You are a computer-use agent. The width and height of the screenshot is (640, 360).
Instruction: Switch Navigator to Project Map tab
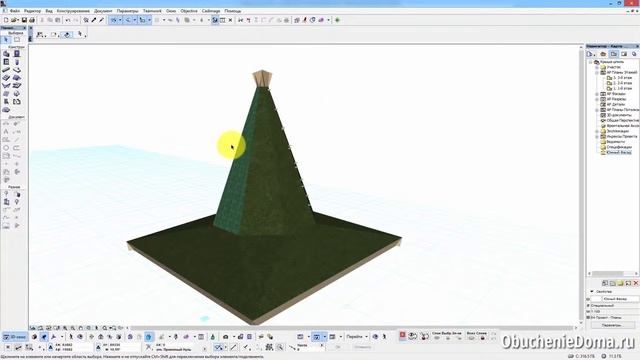[603, 54]
